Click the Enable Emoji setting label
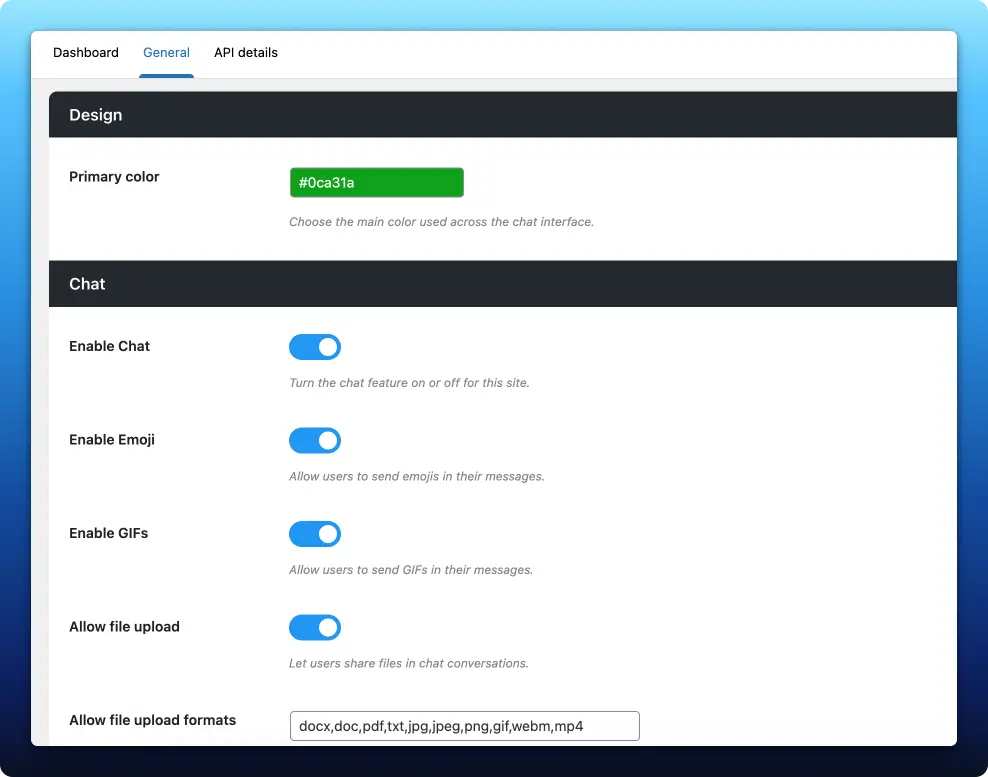The height and width of the screenshot is (777, 988). point(111,439)
